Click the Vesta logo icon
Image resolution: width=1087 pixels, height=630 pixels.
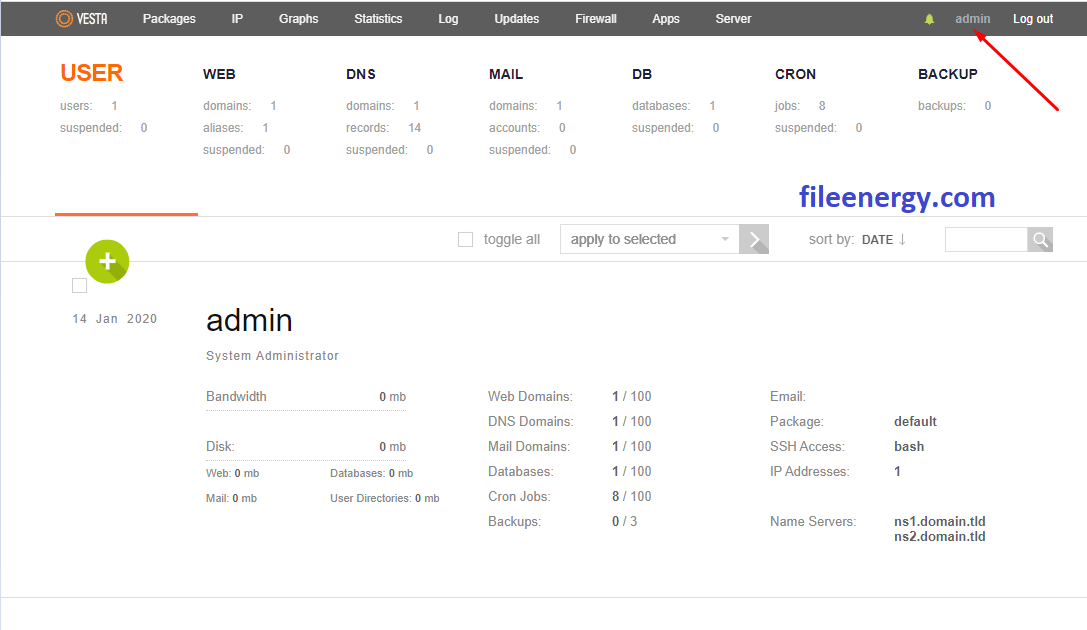[82, 19]
